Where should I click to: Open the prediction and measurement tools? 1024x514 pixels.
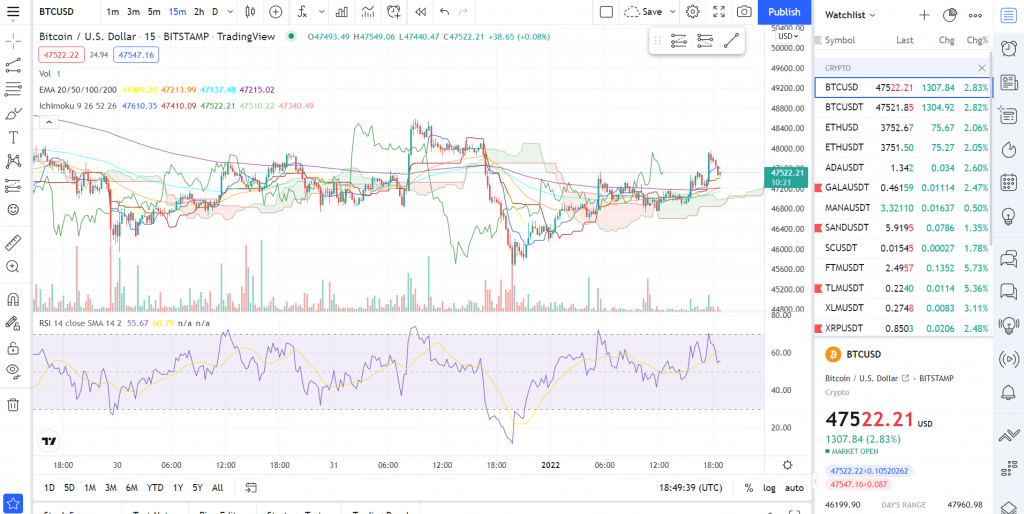(x=13, y=185)
